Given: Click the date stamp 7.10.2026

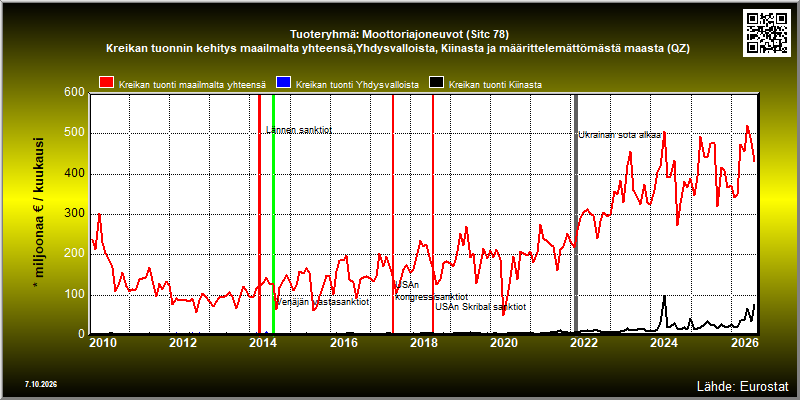Looking at the screenshot, I should pyautogui.click(x=40, y=383).
